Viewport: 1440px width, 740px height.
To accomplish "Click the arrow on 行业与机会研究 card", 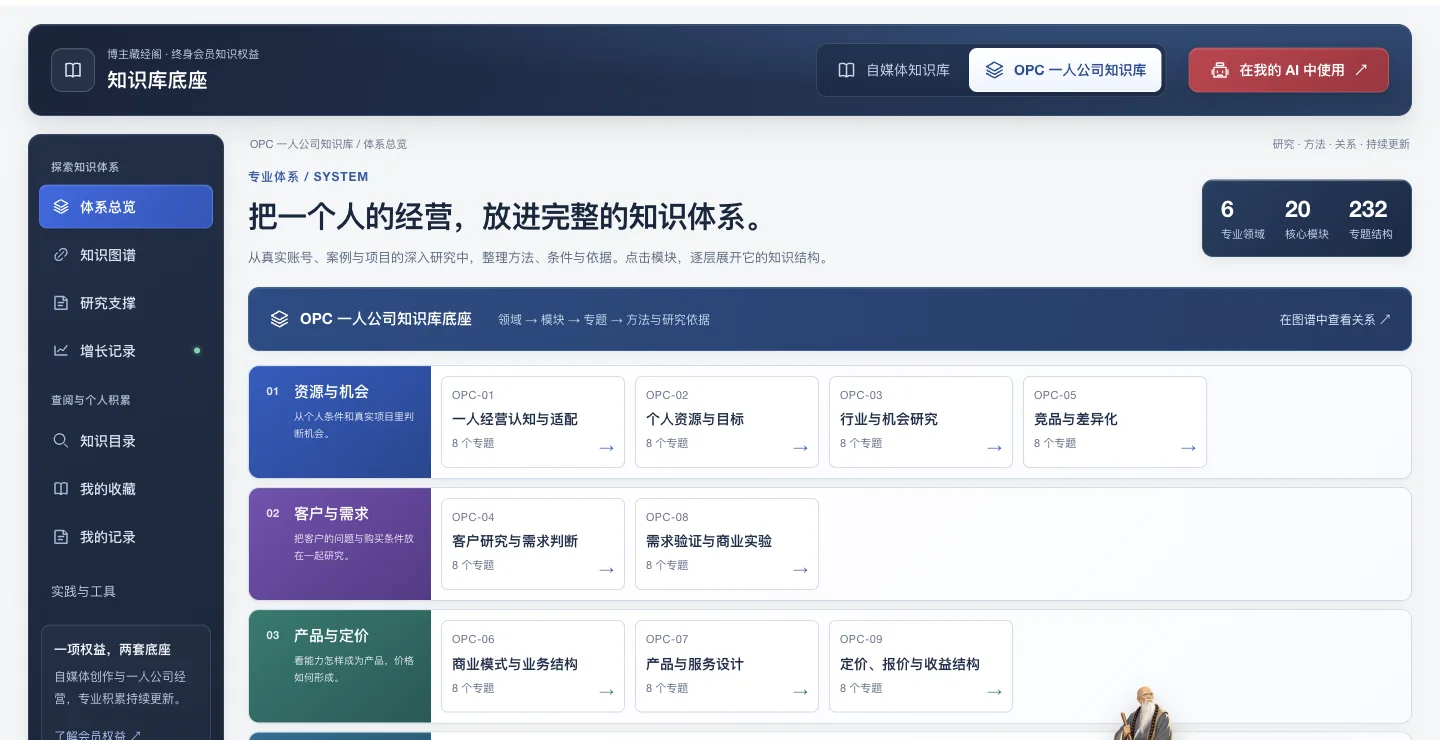I will pyautogui.click(x=994, y=448).
